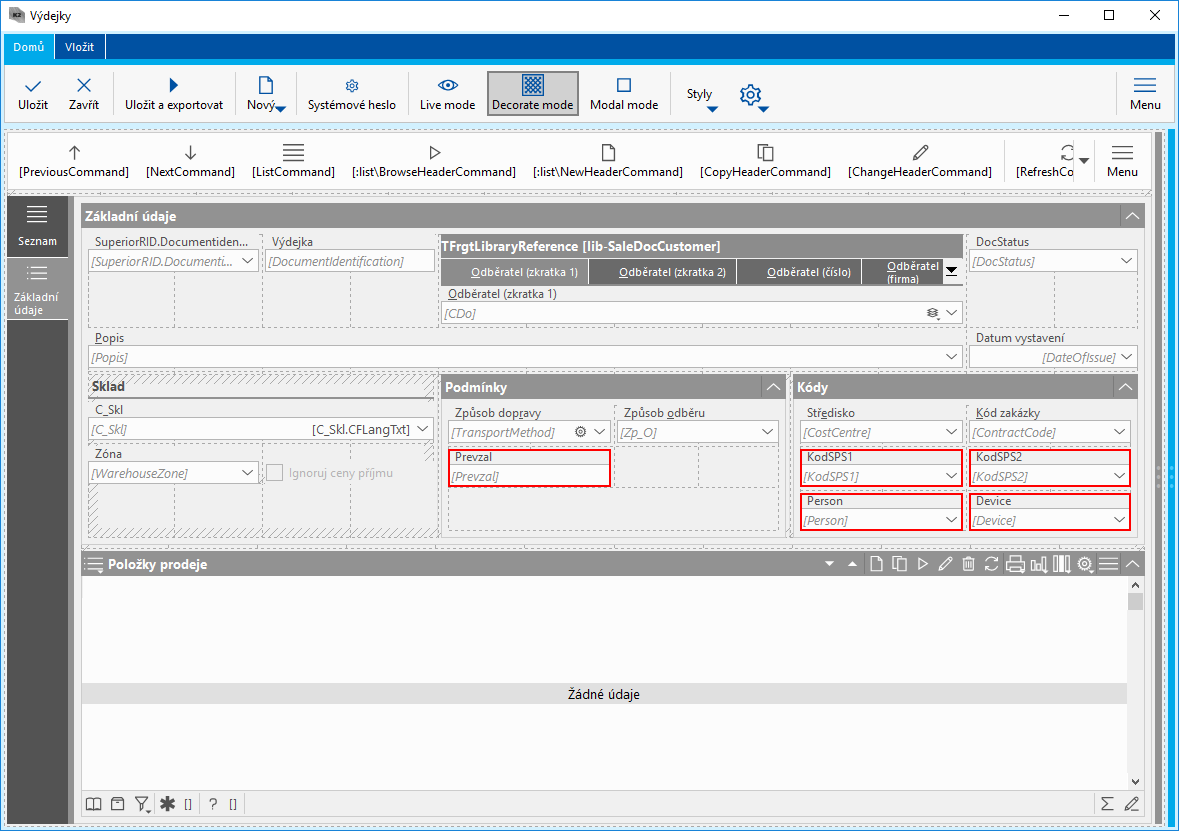Open Systémové heslo settings

pyautogui.click(x=351, y=87)
